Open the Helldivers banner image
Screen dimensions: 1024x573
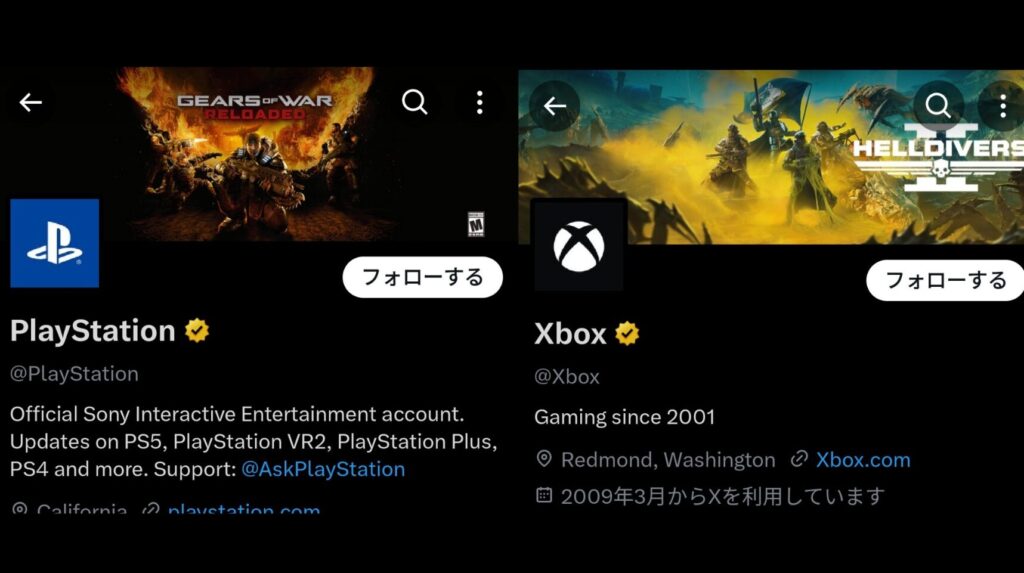(x=771, y=157)
